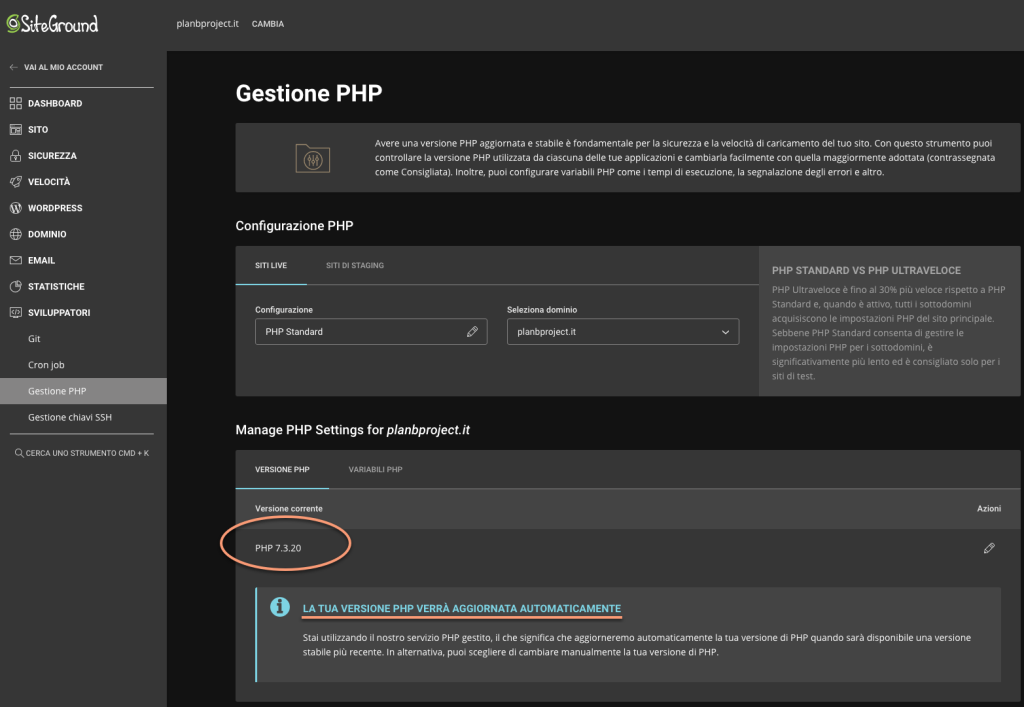
Task: Click the Sito window icon
Action: [16, 129]
